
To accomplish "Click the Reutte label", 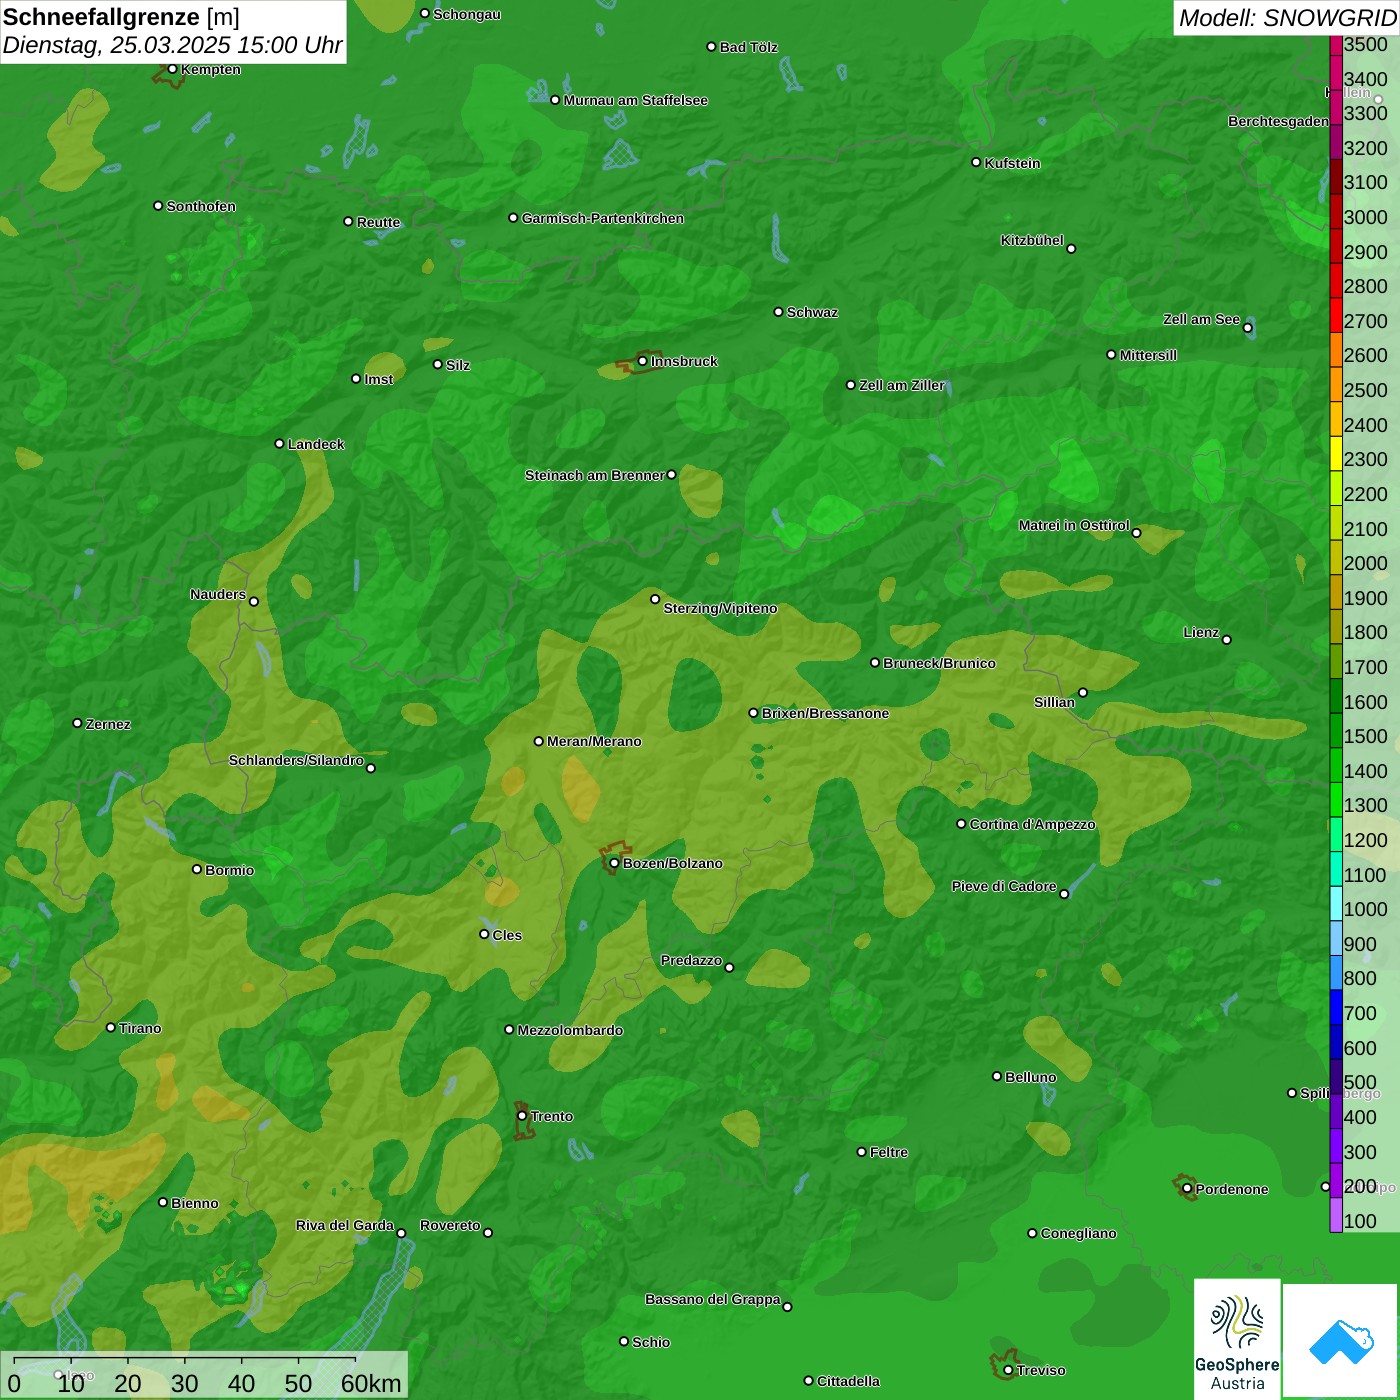I will point(378,222).
